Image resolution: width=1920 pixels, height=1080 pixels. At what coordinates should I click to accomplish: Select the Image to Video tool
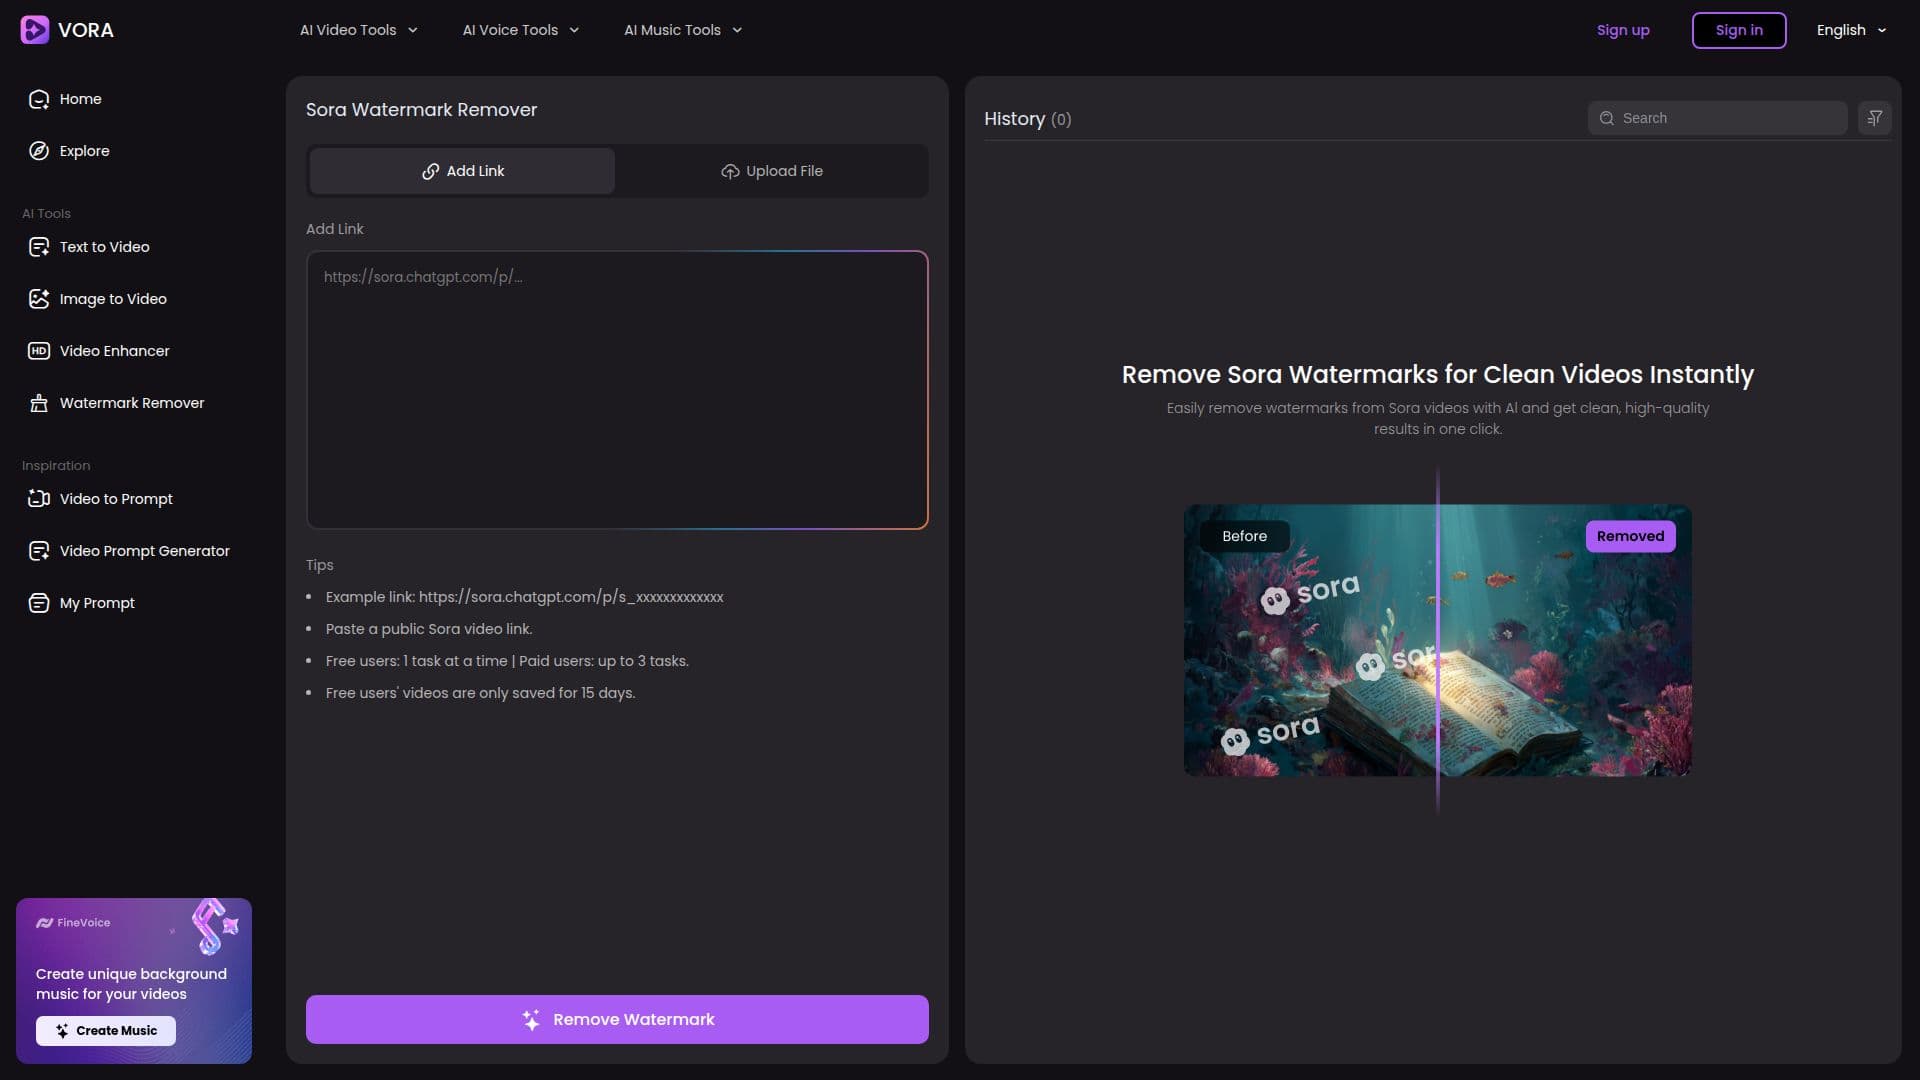[98, 299]
